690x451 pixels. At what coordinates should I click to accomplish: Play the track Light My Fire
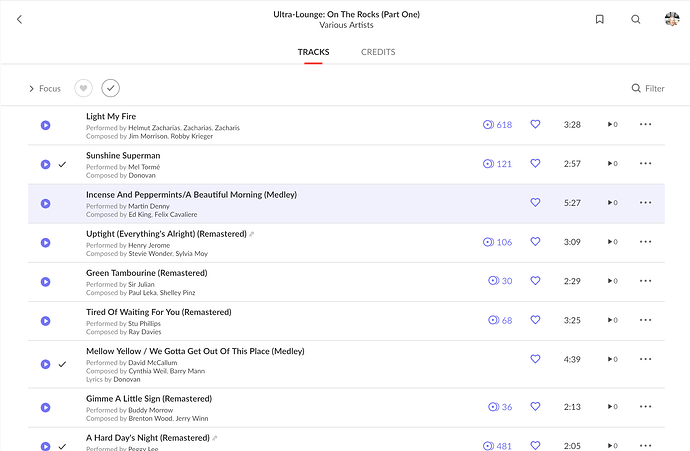click(x=45, y=125)
